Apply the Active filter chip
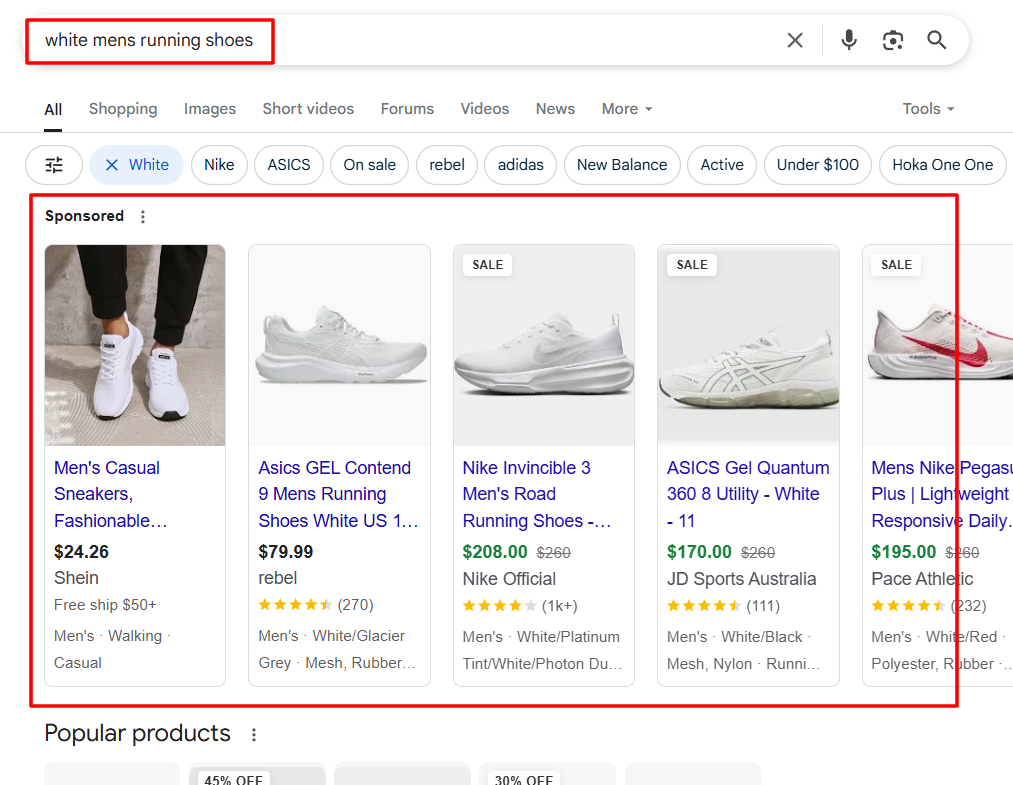This screenshot has width=1013, height=785. coord(722,165)
